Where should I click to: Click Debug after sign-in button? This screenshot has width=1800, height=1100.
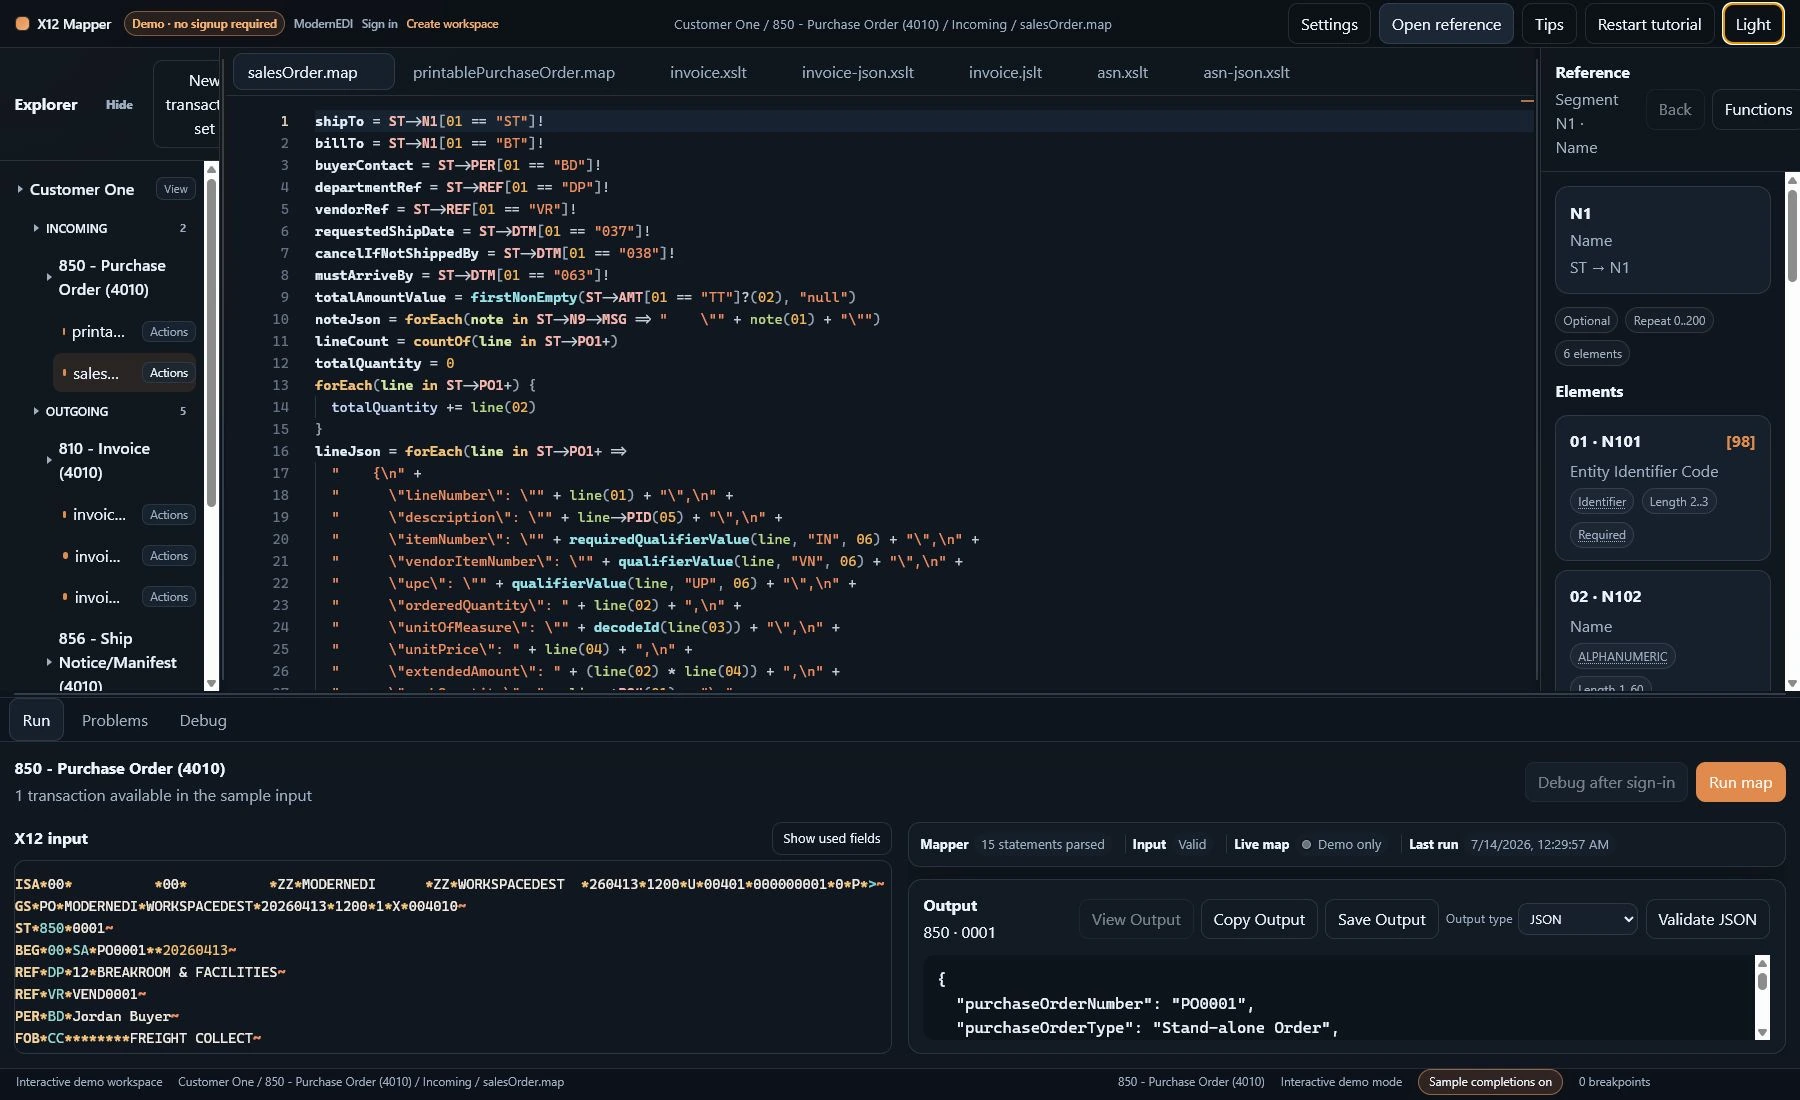click(1606, 782)
